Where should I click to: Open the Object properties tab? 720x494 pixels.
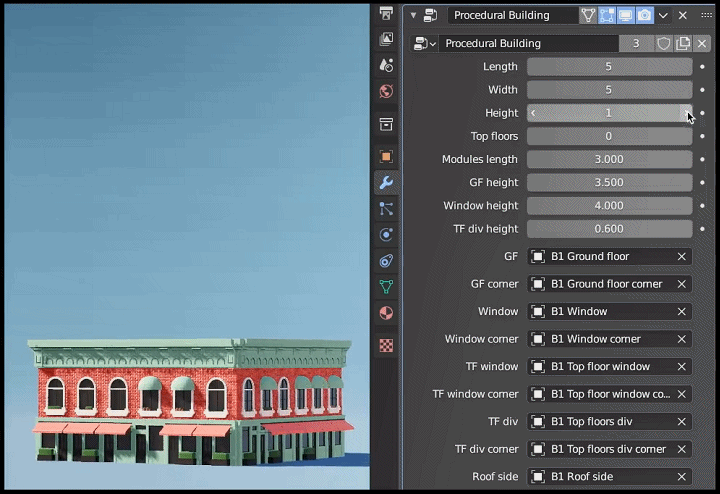(386, 157)
